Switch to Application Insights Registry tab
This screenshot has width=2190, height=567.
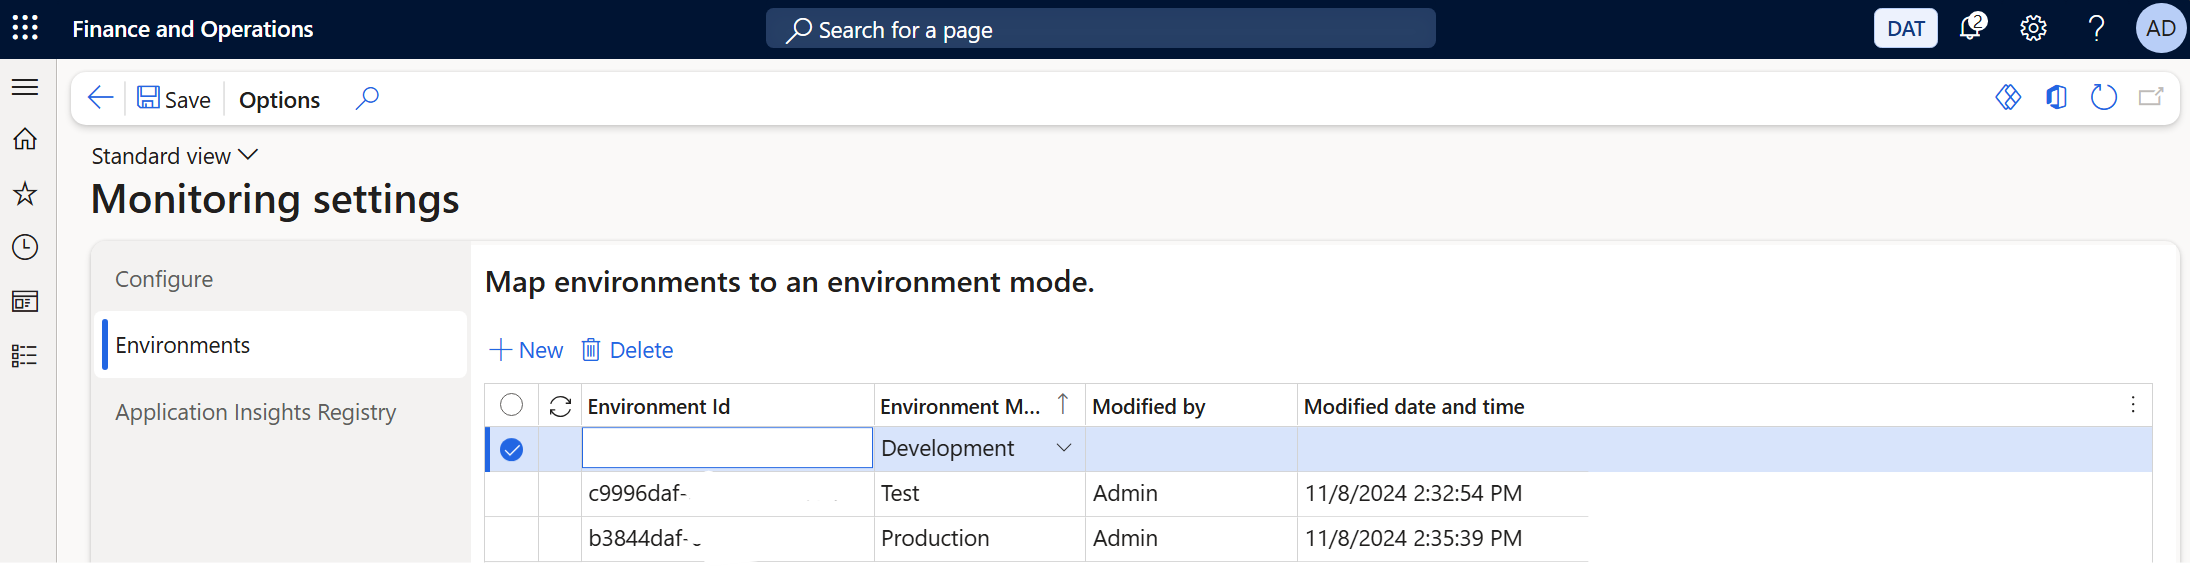[255, 412]
